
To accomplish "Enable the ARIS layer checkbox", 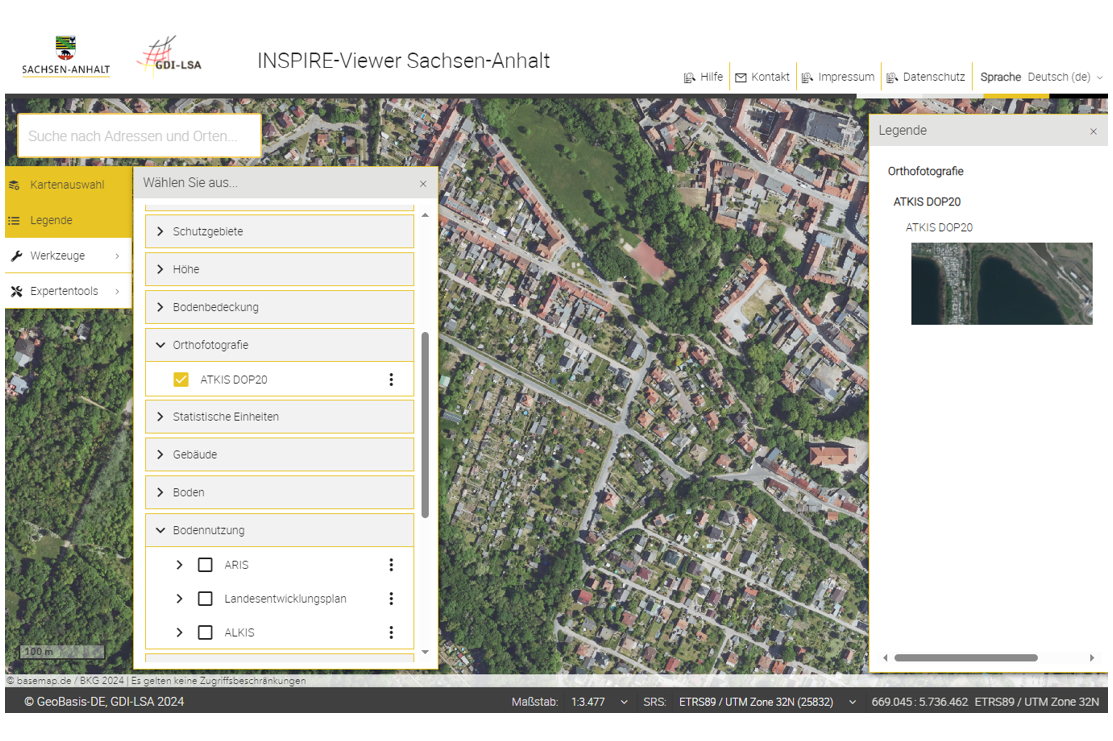I will click(x=205, y=565).
